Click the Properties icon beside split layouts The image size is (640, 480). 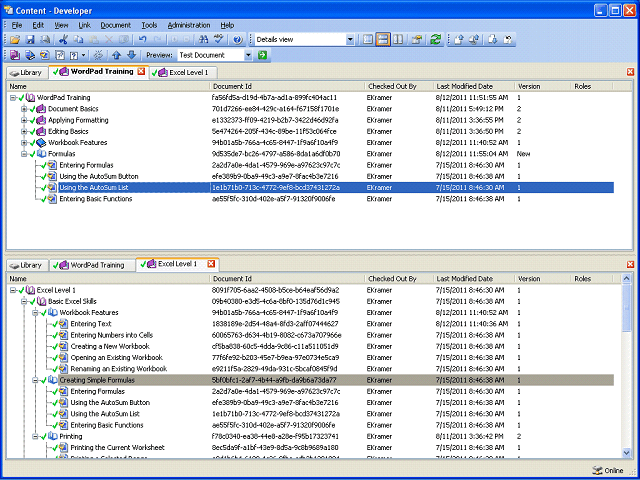pyautogui.click(x=417, y=40)
